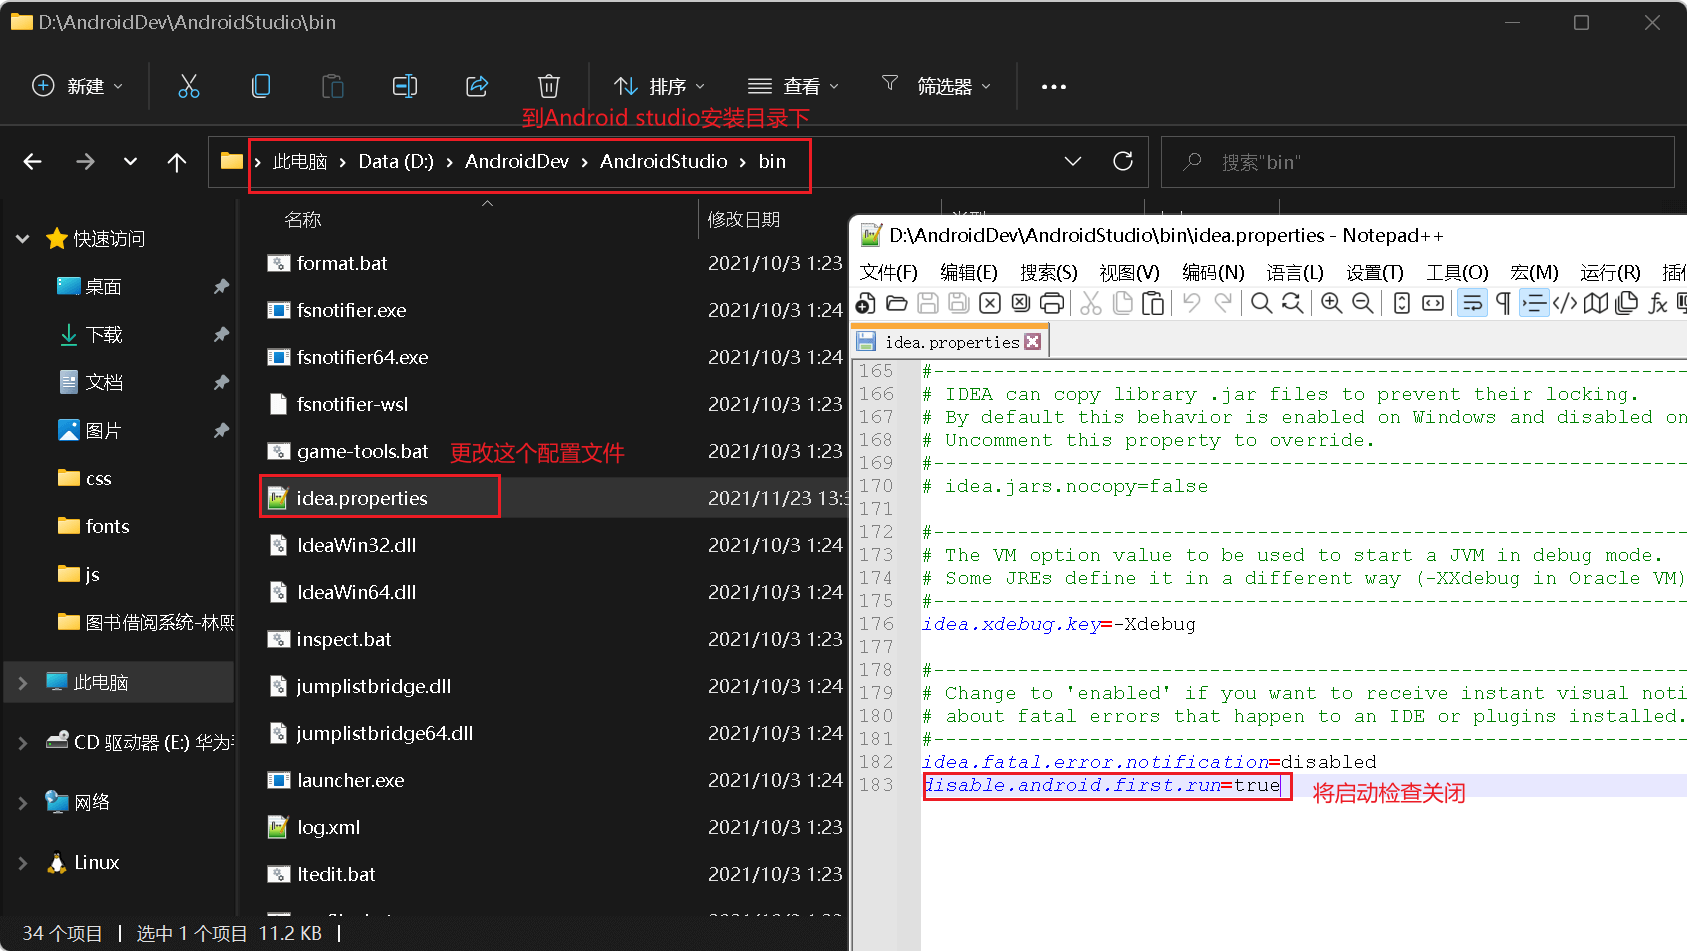Open 下载 in Quick access sidebar

(x=104, y=334)
